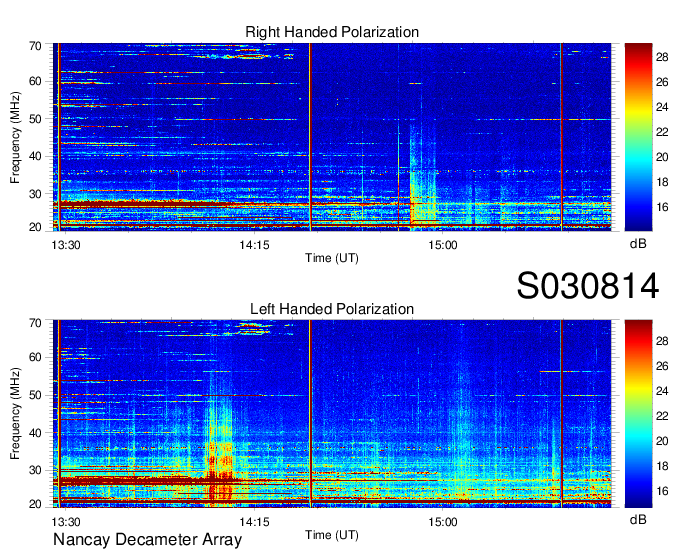
Task: Click 'Frequency (MHz)' label of lower plot
Action: point(15,414)
